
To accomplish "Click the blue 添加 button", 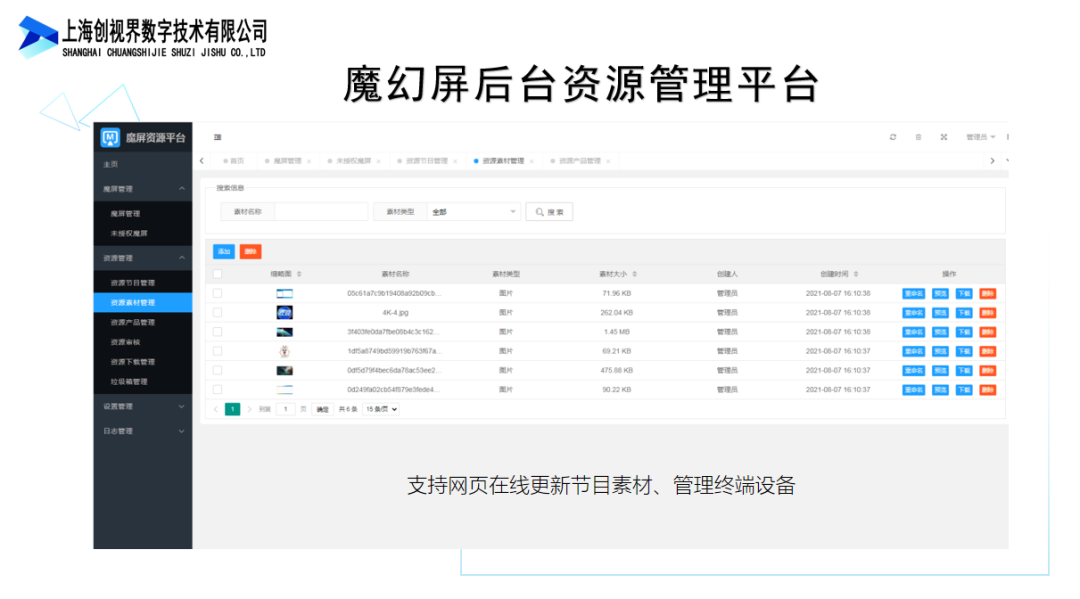I will [223, 251].
